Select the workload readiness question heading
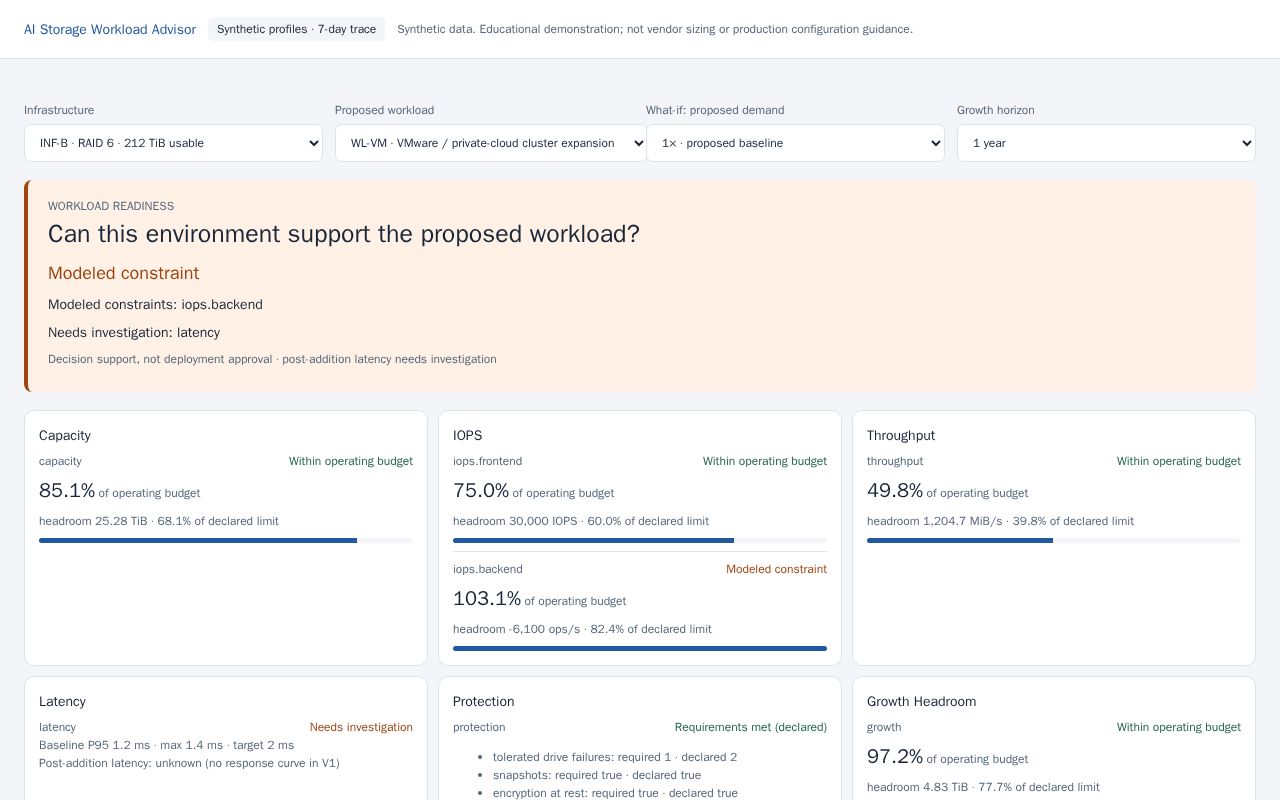This screenshot has width=1280, height=800. 344,234
